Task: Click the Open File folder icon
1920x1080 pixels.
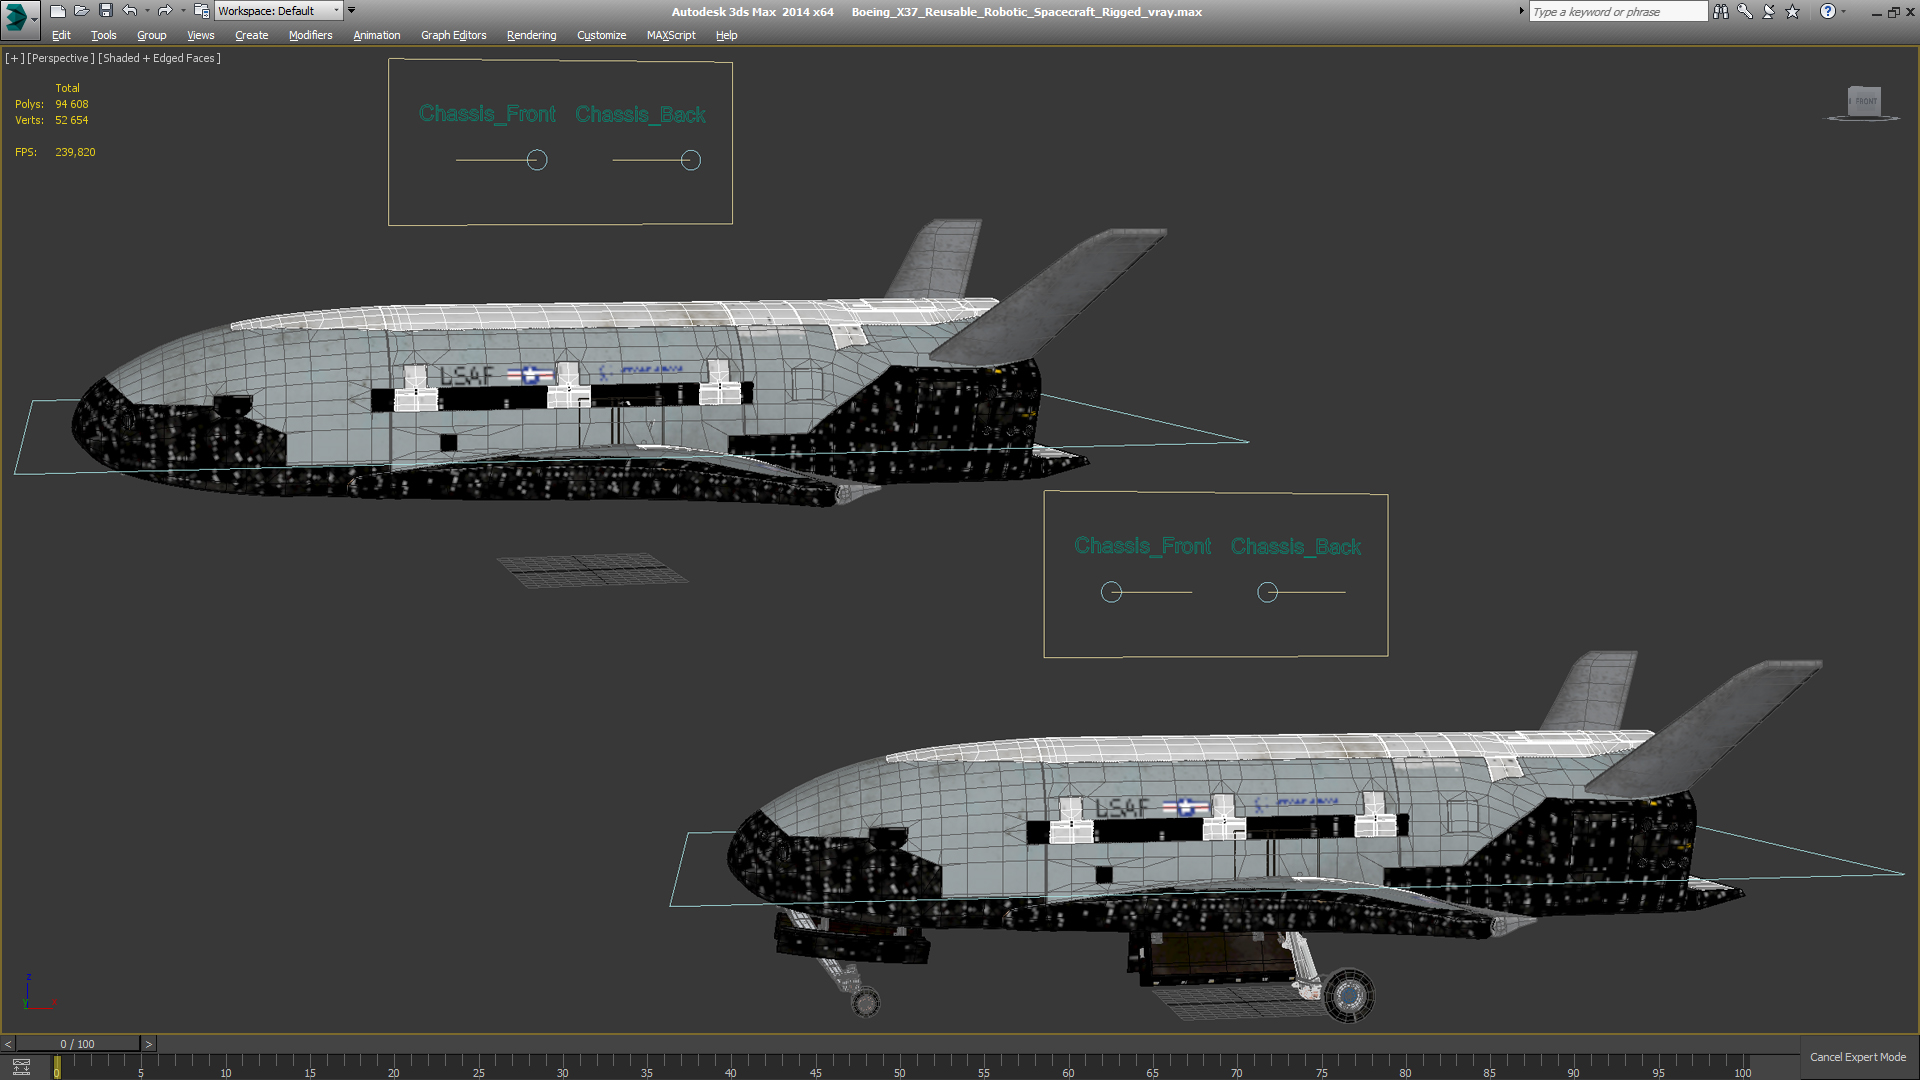Action: [x=81, y=11]
